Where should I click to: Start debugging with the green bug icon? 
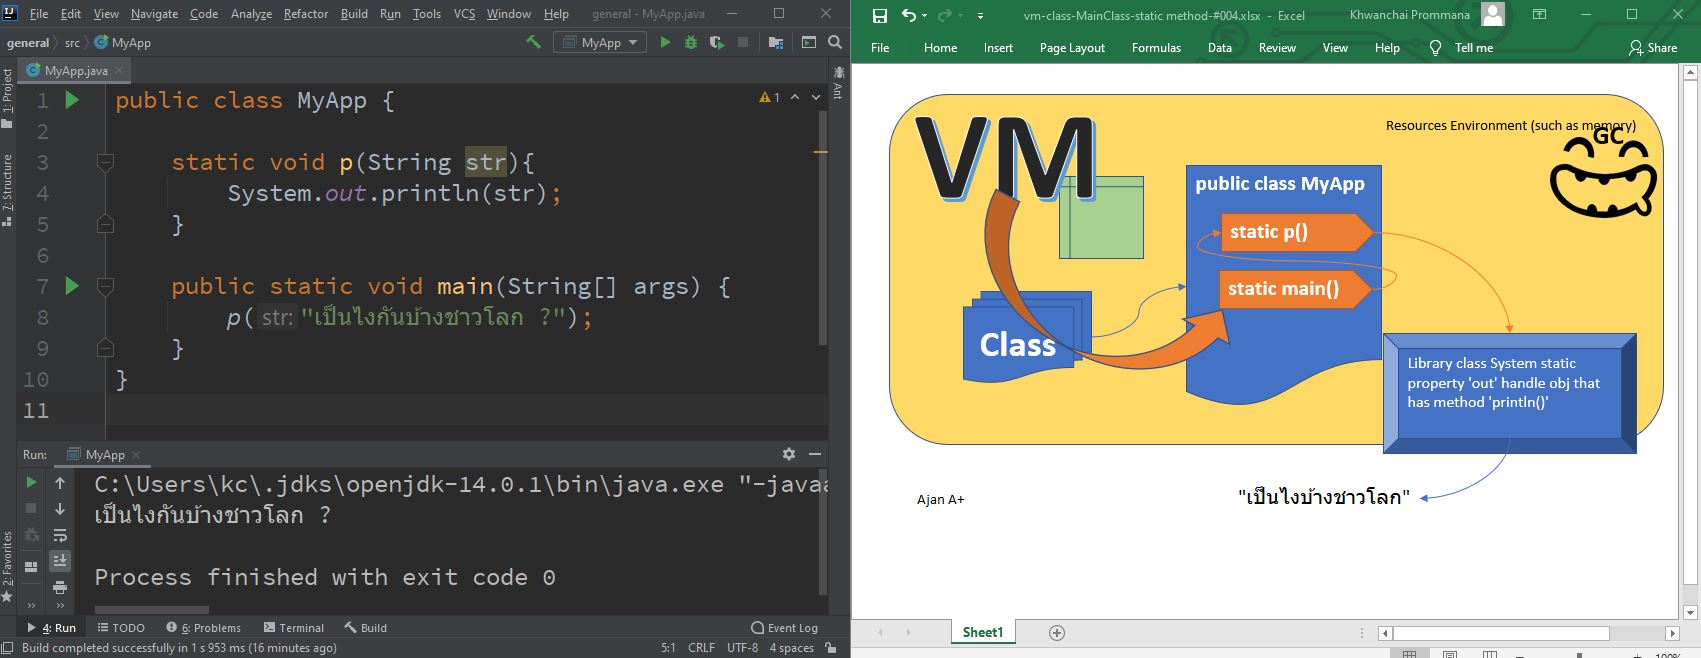(690, 42)
